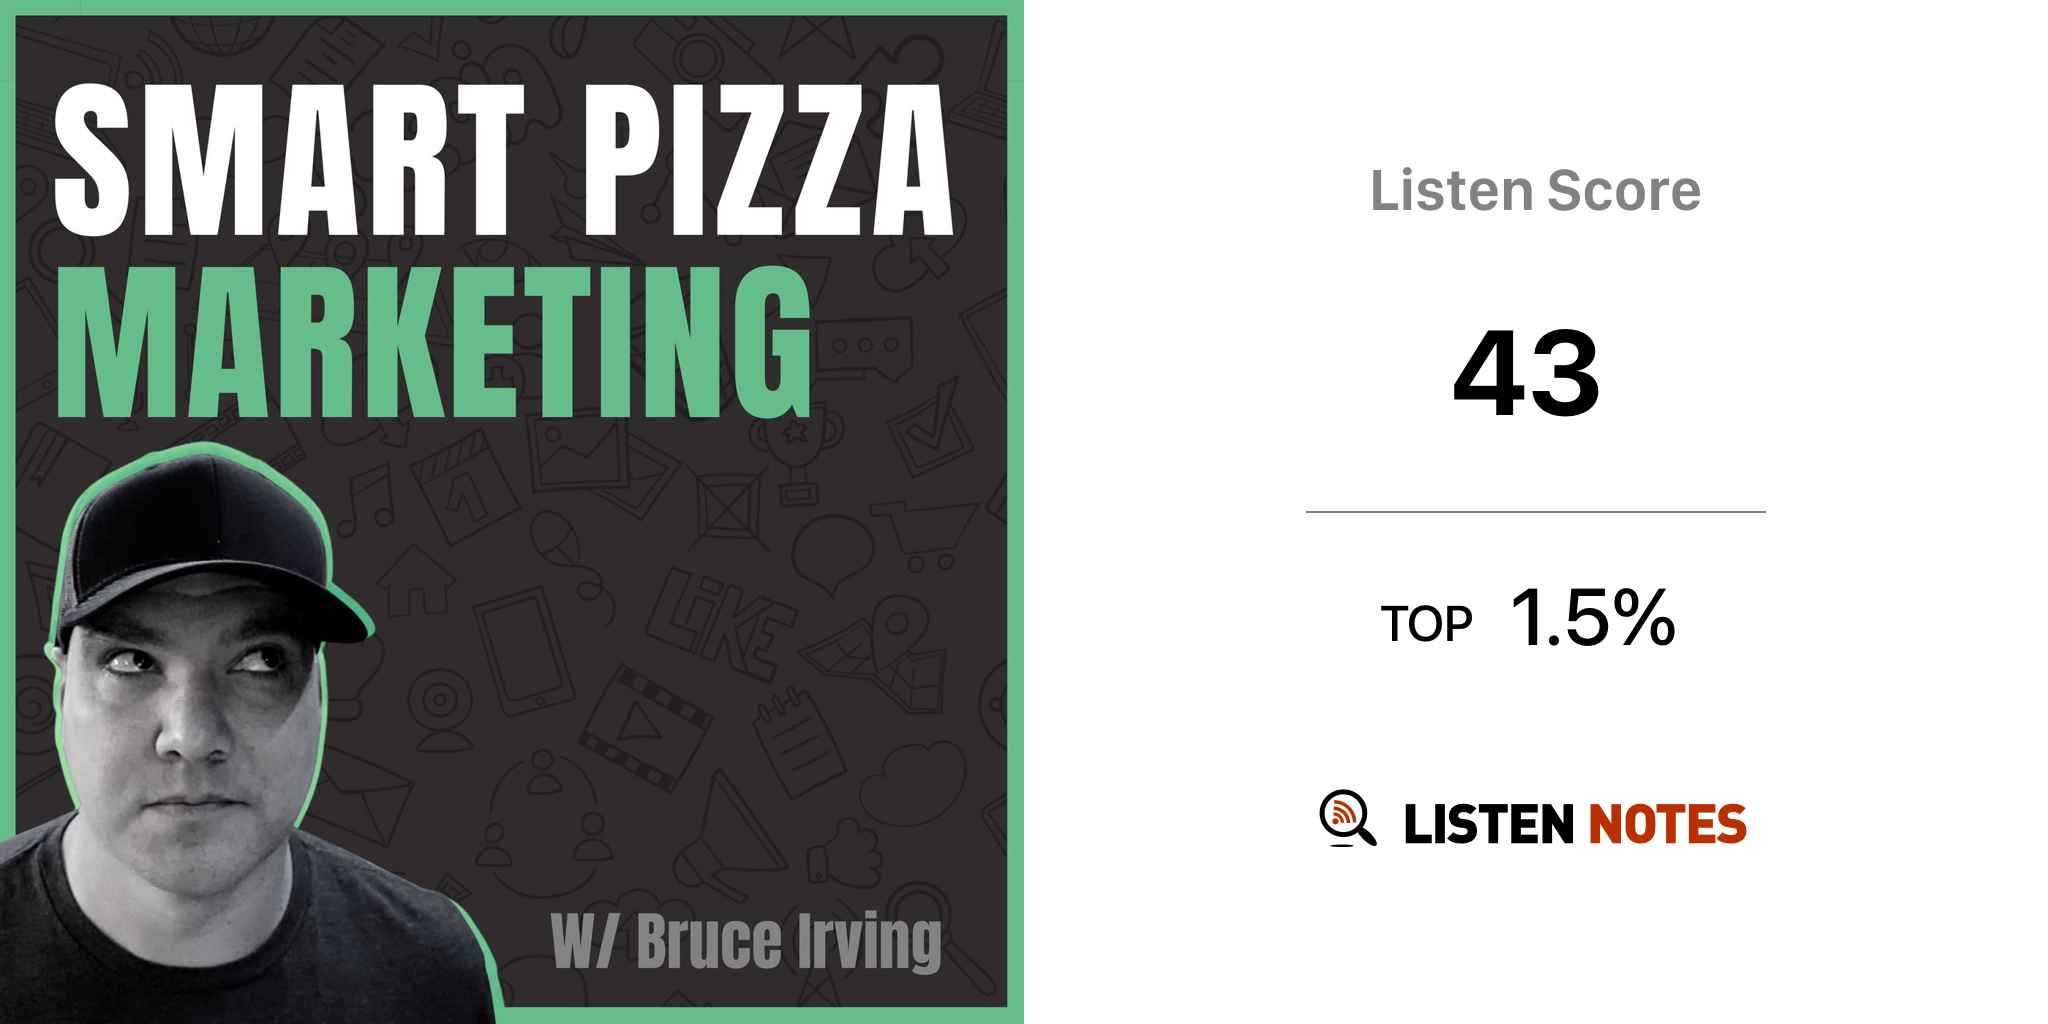
Task: Click the "W/ Bruce Irving" host name
Action: point(746,941)
